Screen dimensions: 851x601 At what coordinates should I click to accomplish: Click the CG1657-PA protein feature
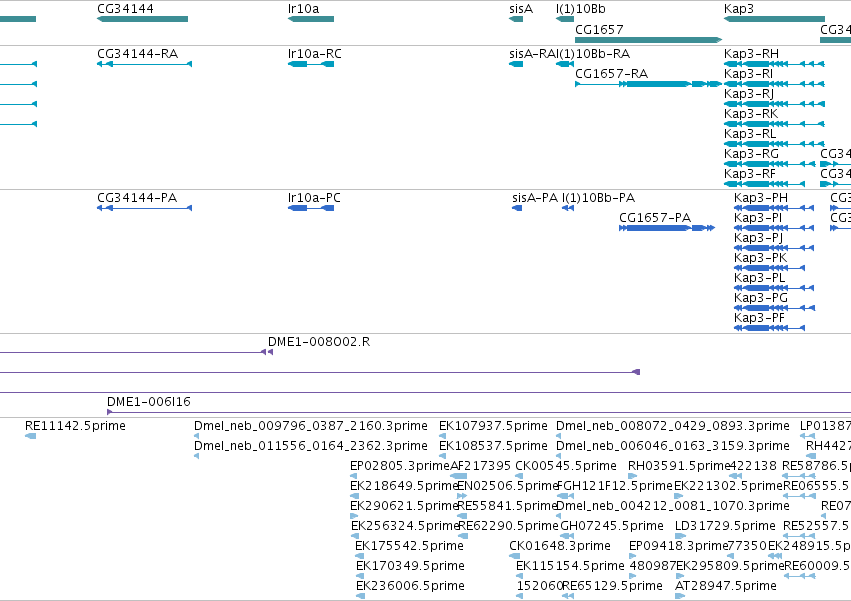pyautogui.click(x=667, y=228)
